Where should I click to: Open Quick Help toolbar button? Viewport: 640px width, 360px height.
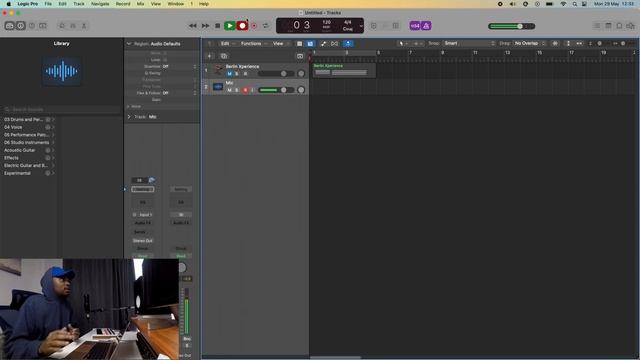32,26
